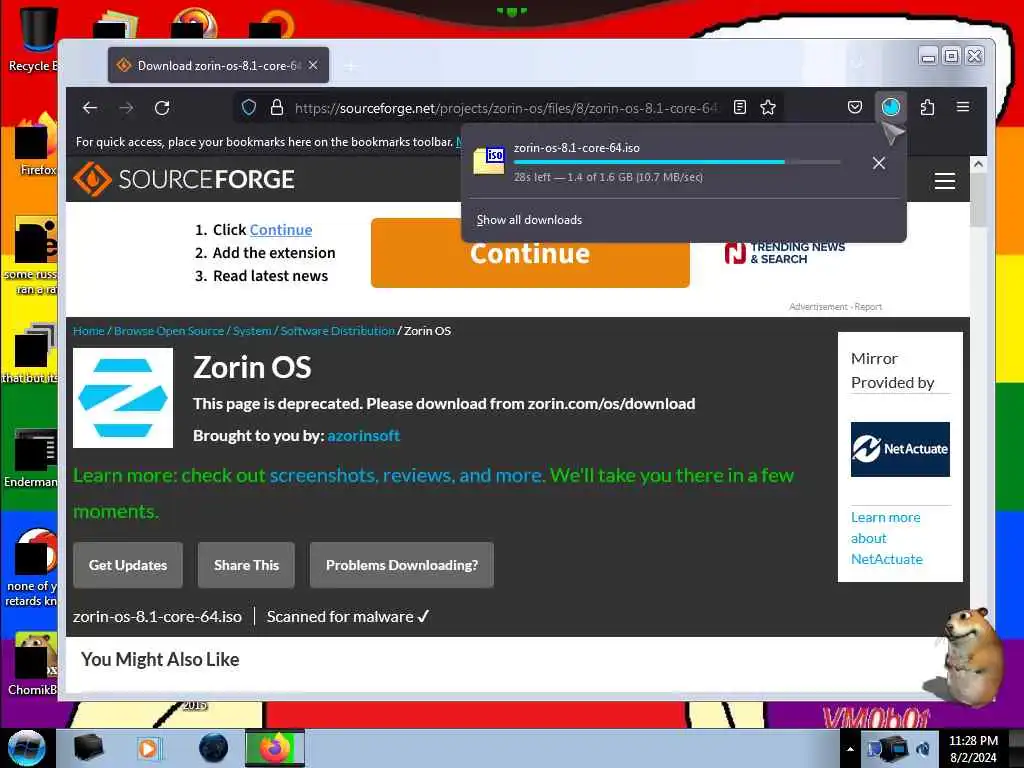Click the zorin-os-8.1-core-64.iso file icon
The height and width of the screenshot is (768, 1024).
[489, 161]
